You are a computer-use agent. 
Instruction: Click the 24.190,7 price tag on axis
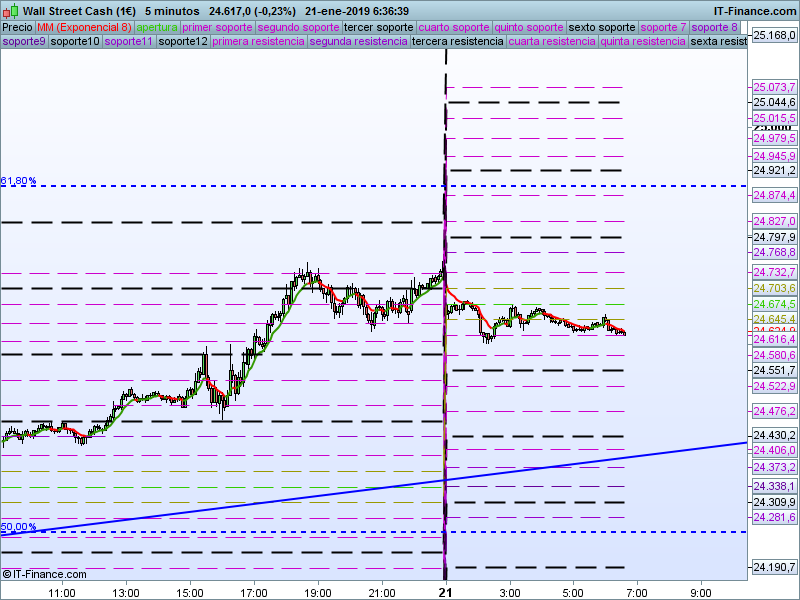coord(773,568)
